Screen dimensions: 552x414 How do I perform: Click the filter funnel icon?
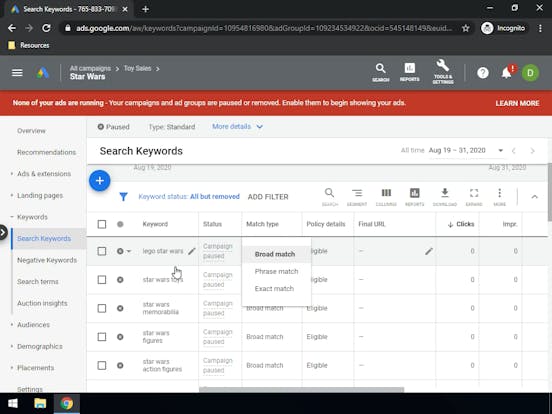[123, 196]
